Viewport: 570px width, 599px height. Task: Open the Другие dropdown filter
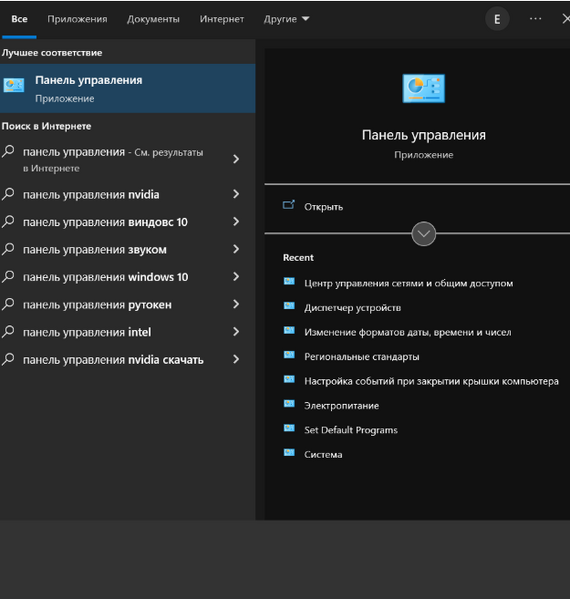point(286,19)
